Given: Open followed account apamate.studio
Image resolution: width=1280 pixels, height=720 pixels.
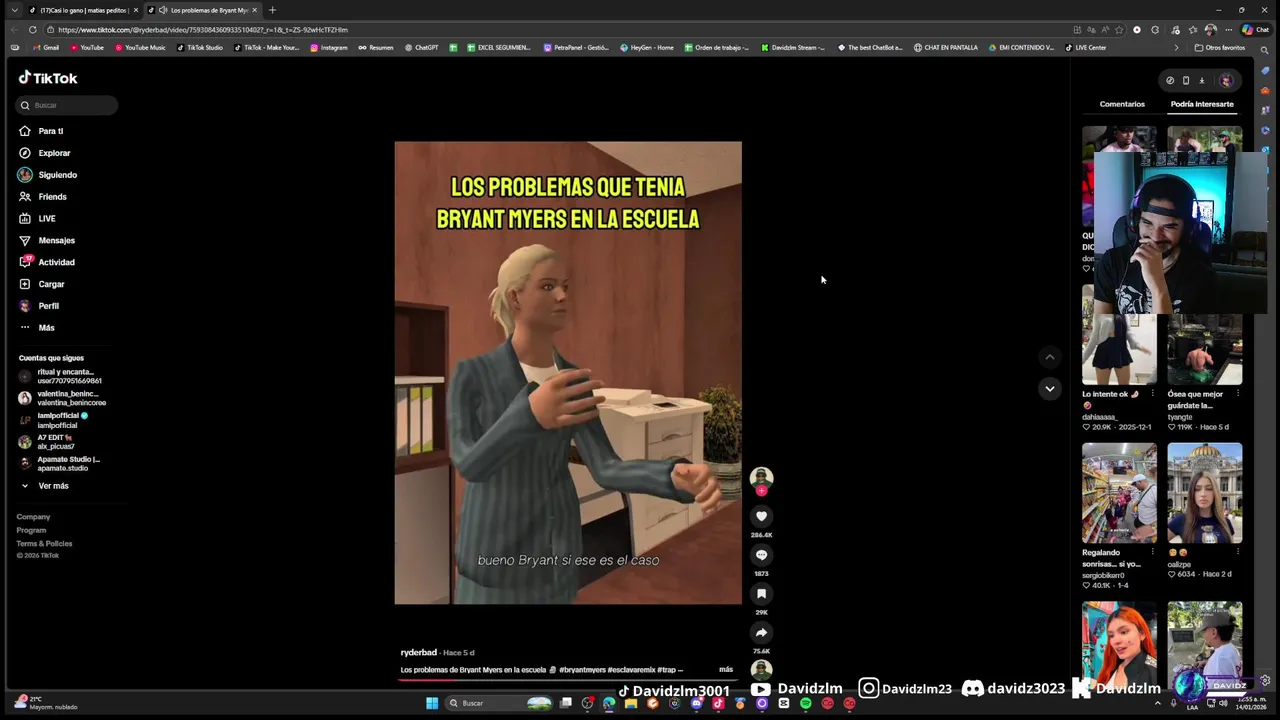Looking at the screenshot, I should point(60,464).
